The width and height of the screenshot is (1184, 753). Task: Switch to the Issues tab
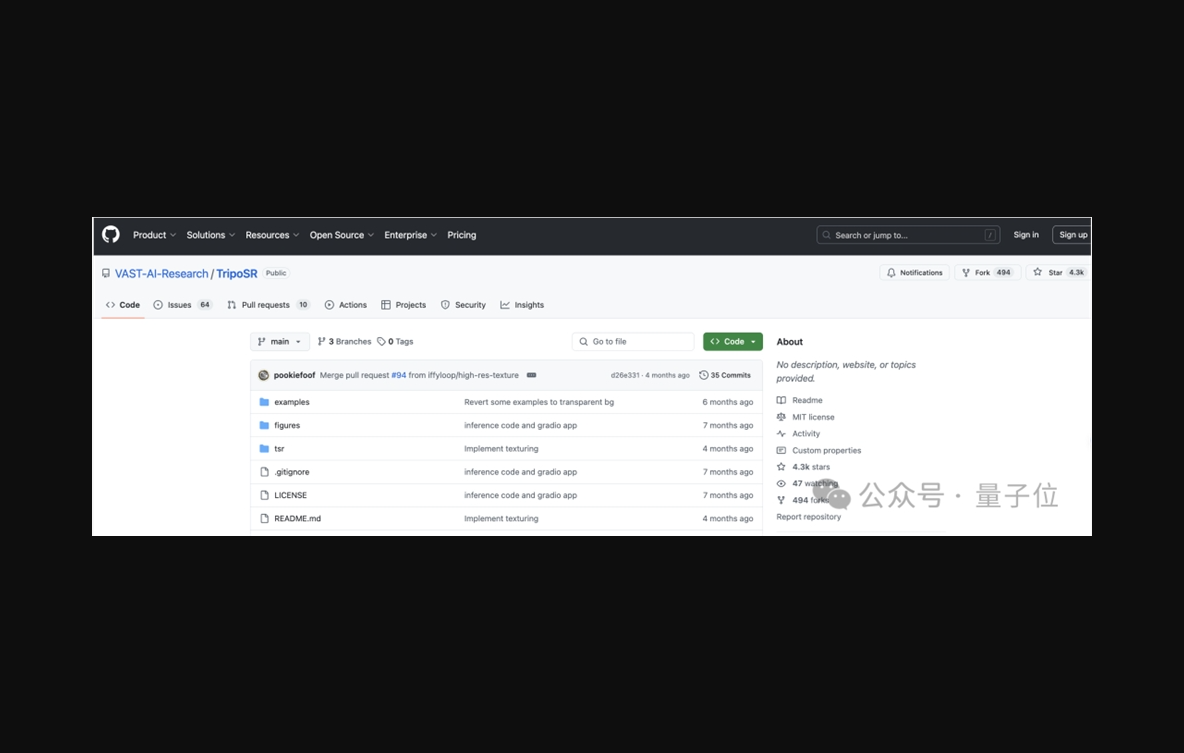pyautogui.click(x=182, y=305)
